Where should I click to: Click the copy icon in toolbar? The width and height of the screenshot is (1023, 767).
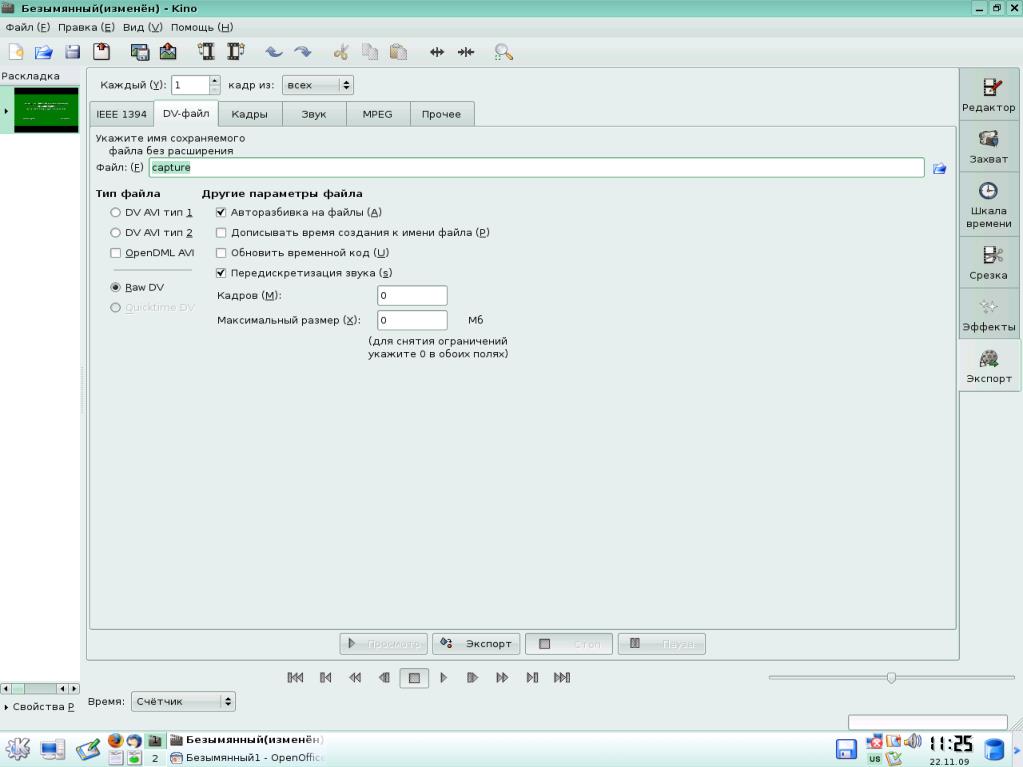[370, 52]
